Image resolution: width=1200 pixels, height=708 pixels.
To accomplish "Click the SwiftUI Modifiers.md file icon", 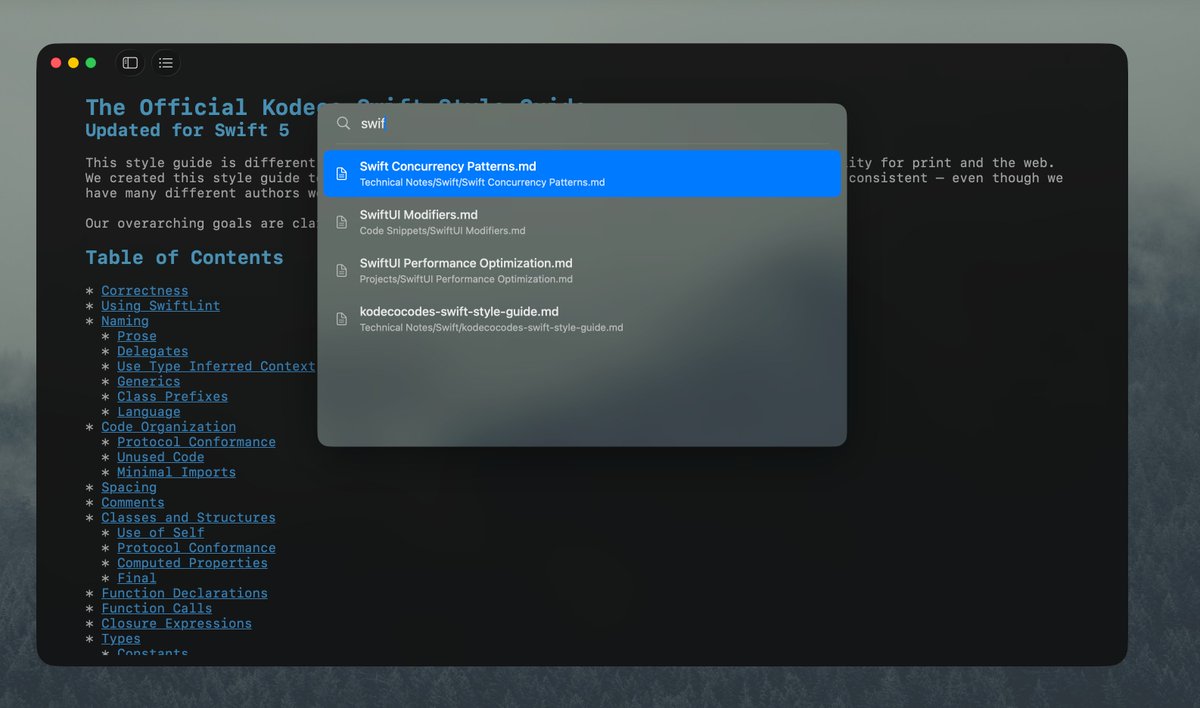I will (342, 222).
